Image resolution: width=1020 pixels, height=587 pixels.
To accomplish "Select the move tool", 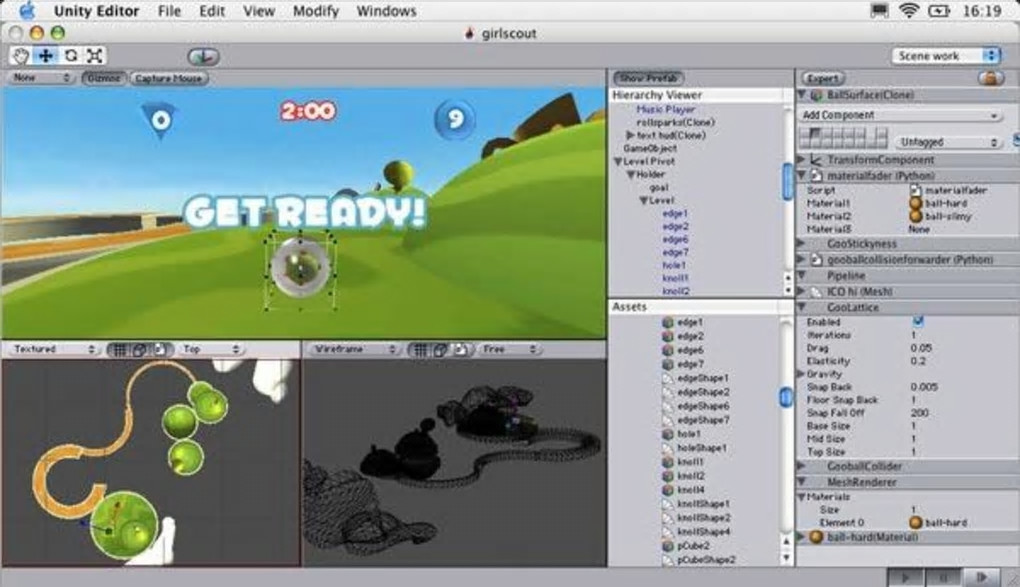I will pyautogui.click(x=46, y=55).
